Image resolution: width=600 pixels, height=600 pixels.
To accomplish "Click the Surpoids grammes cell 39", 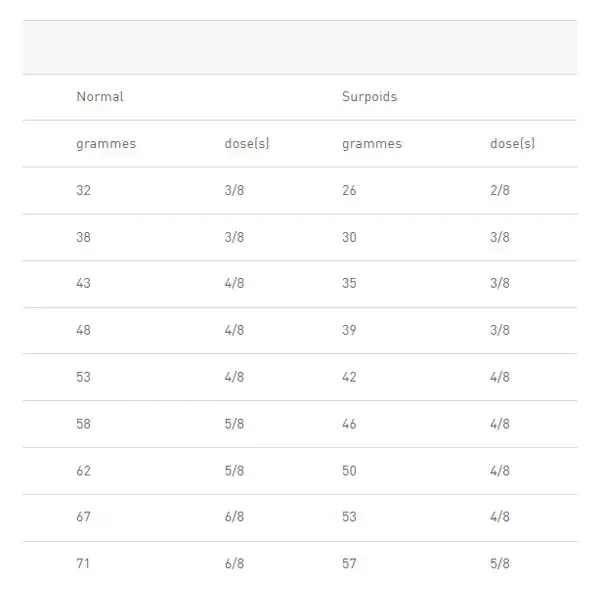I will (x=349, y=330).
